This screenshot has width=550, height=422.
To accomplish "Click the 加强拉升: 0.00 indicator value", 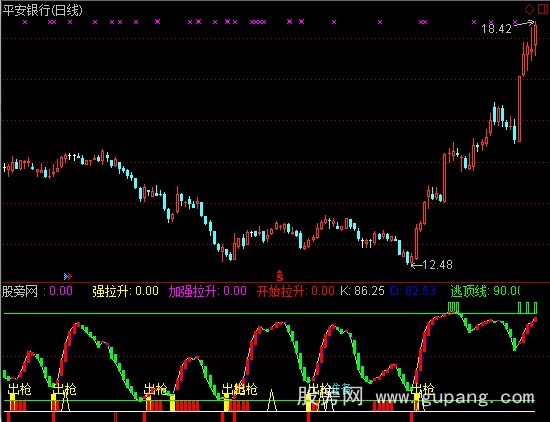I will point(208,291).
